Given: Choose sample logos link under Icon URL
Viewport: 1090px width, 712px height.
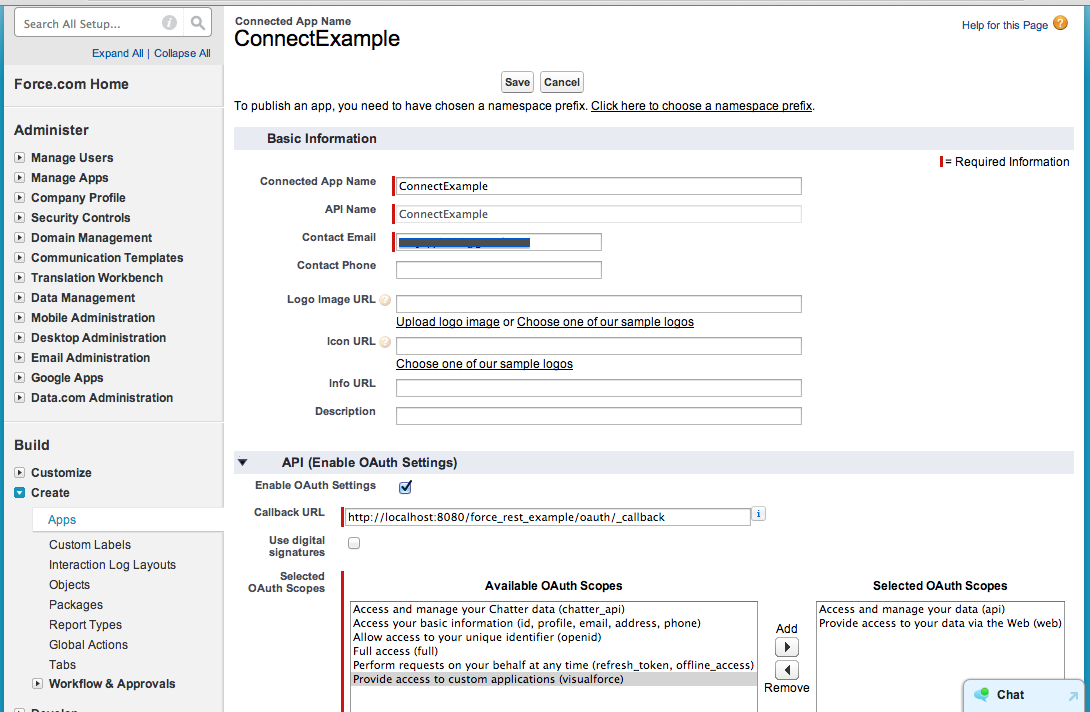Looking at the screenshot, I should [x=485, y=364].
